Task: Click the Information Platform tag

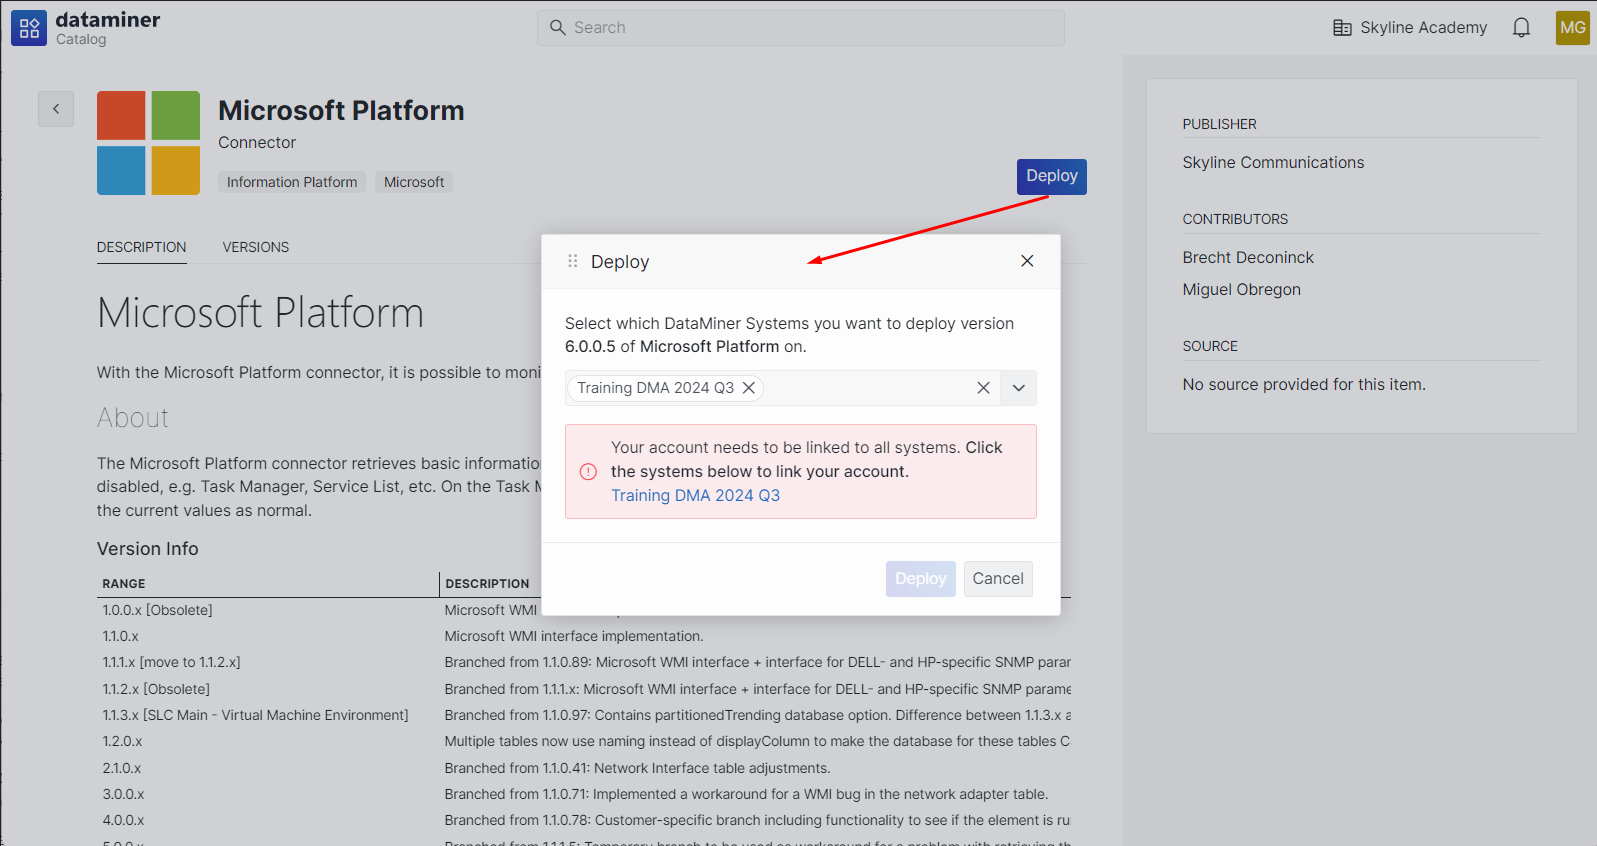Action: point(292,182)
